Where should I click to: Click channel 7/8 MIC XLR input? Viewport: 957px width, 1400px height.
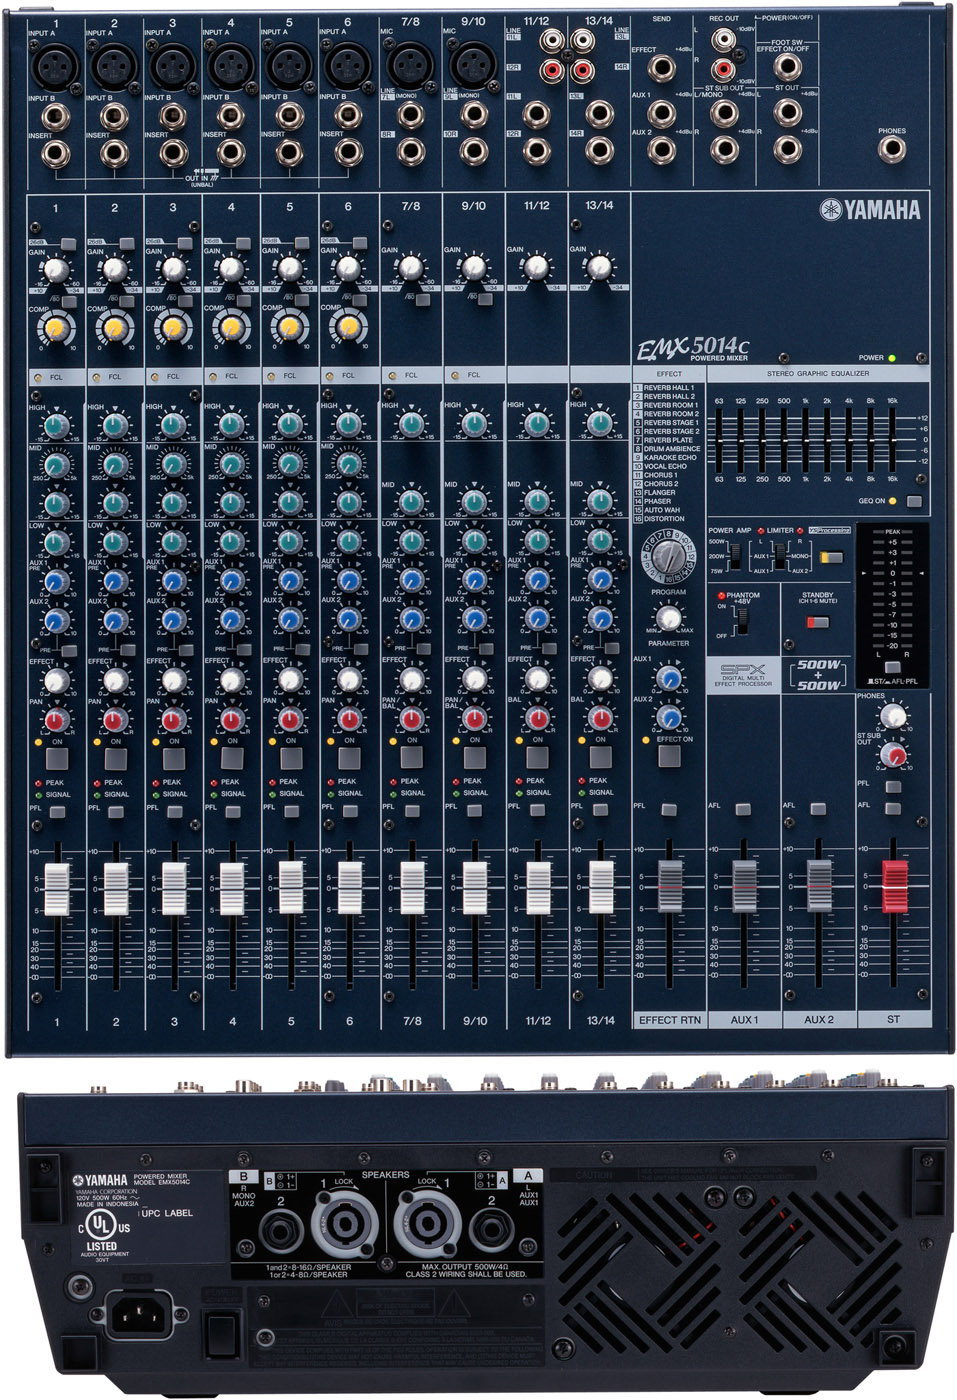point(410,66)
